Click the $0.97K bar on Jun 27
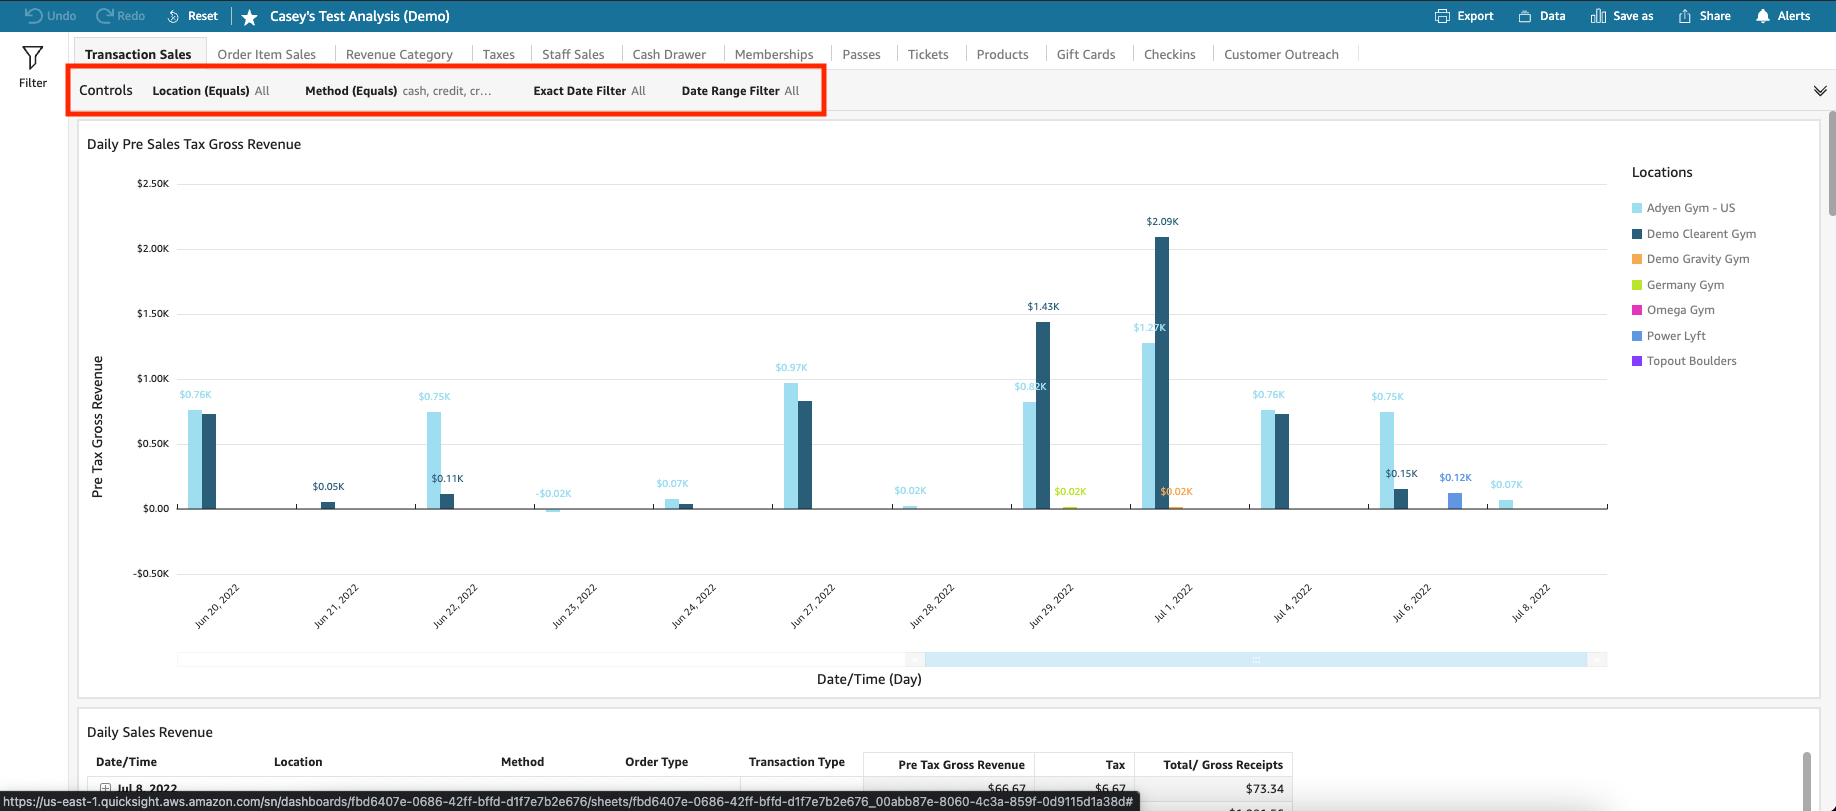Viewport: 1836px width, 811px height. point(791,445)
